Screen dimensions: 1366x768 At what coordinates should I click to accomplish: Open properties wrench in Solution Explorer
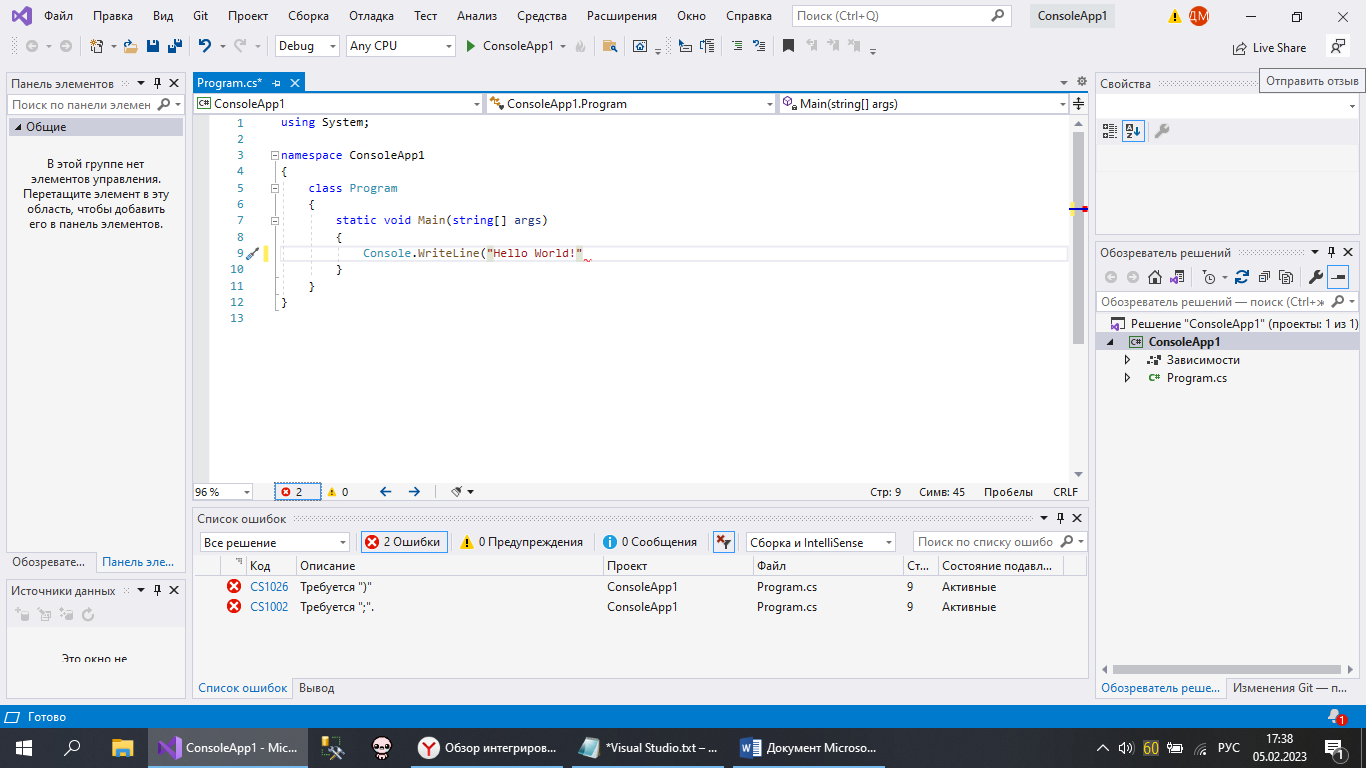click(1316, 277)
